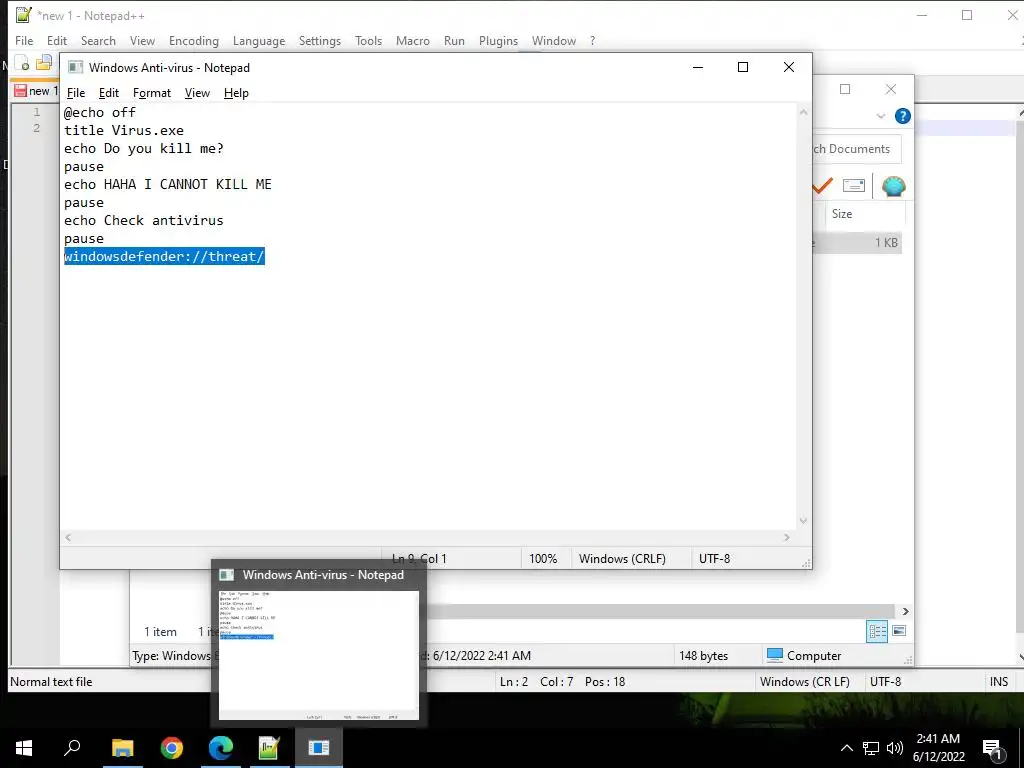Screen dimensions: 1024x768
Task: Open File Explorer from the taskbar
Action: point(122,748)
